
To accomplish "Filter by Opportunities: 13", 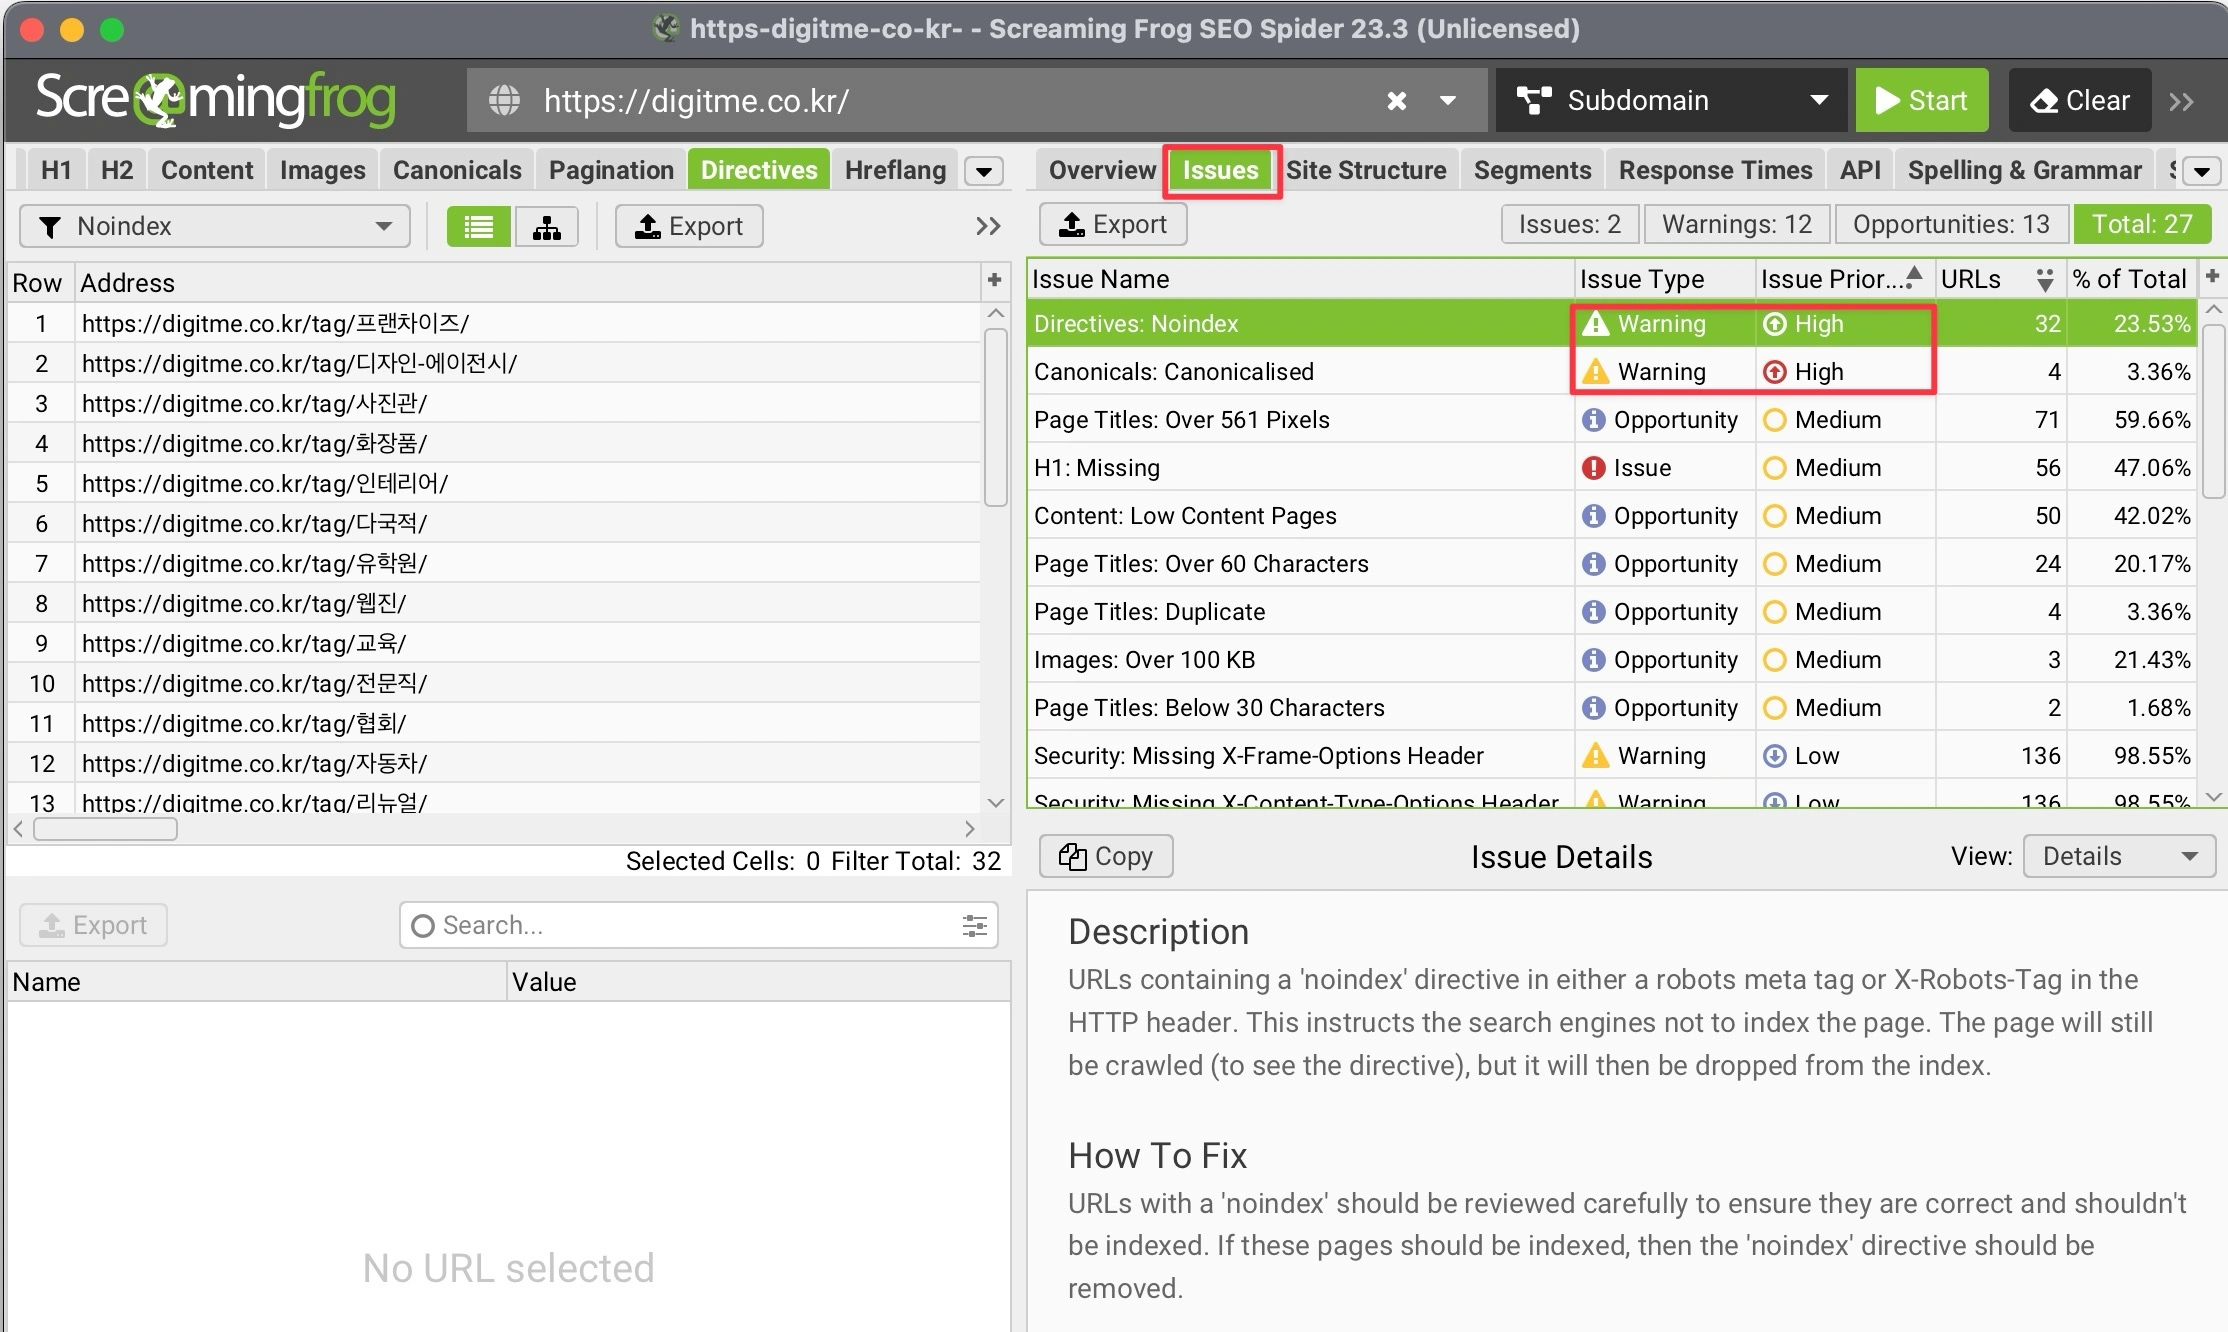I will pyautogui.click(x=1951, y=224).
